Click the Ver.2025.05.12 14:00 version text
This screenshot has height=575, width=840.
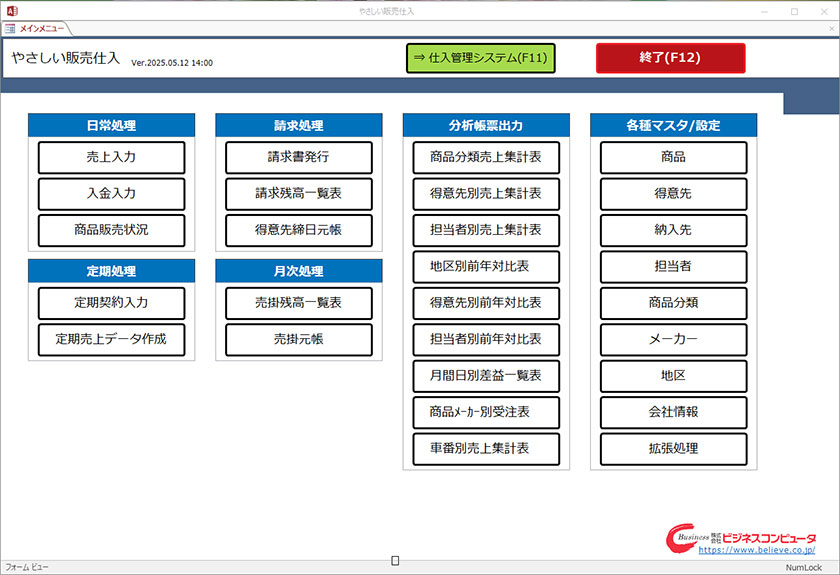coord(172,63)
